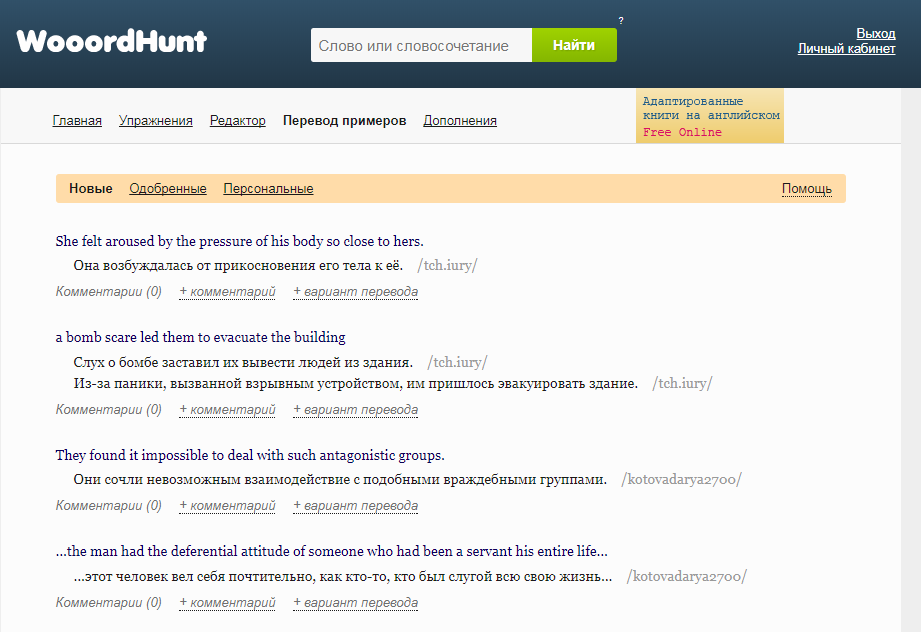The image size is (921, 632).
Task: Open the Главная menu item
Action: click(x=76, y=120)
